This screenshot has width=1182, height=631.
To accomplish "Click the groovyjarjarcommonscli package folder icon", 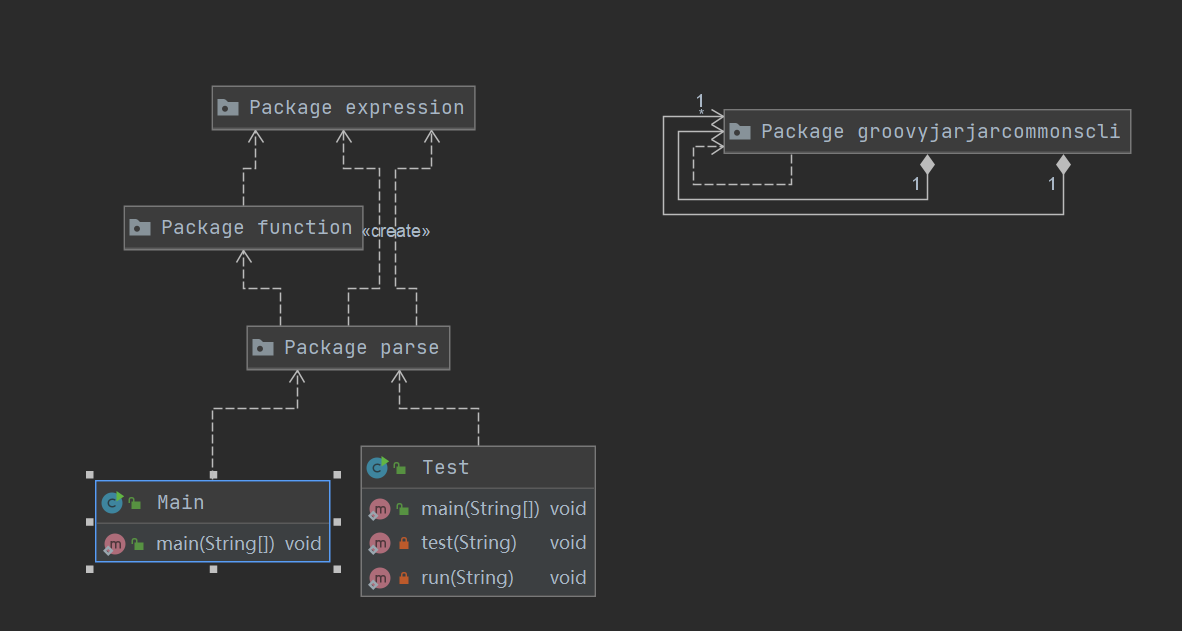I will tap(740, 131).
